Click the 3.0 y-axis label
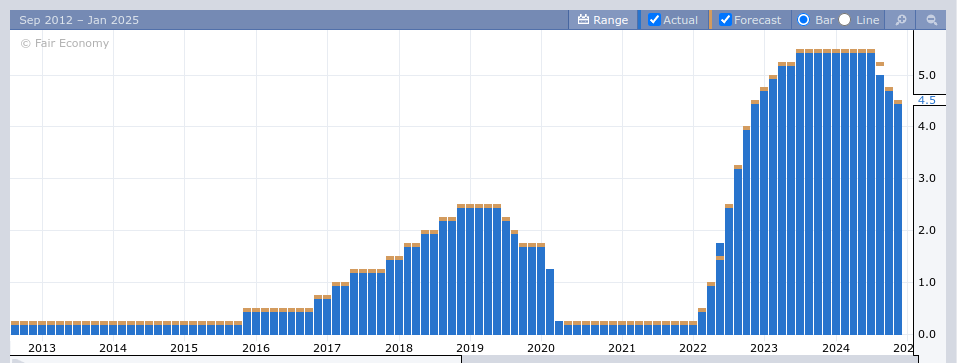The width and height of the screenshot is (957, 363). coord(926,179)
